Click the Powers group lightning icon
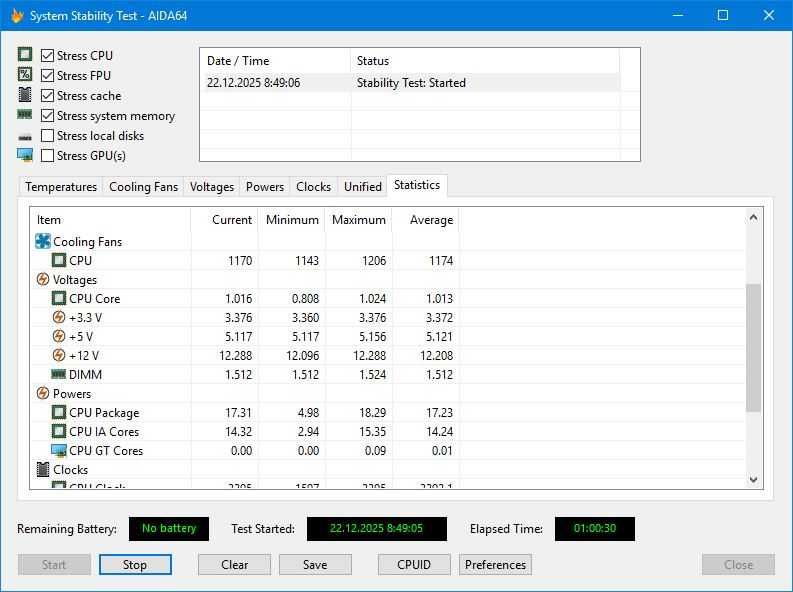Viewport: 793px width, 592px height. coord(42,393)
